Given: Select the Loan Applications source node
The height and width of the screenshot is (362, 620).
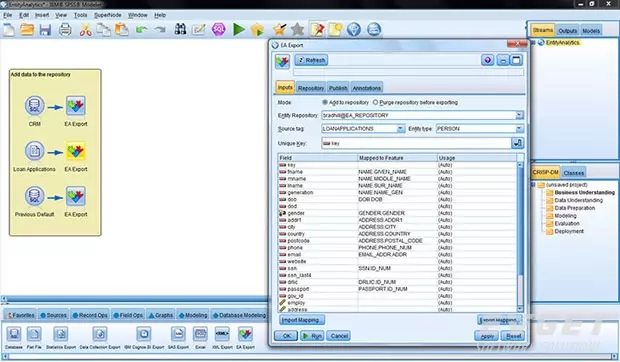Looking at the screenshot, I should pos(35,151).
